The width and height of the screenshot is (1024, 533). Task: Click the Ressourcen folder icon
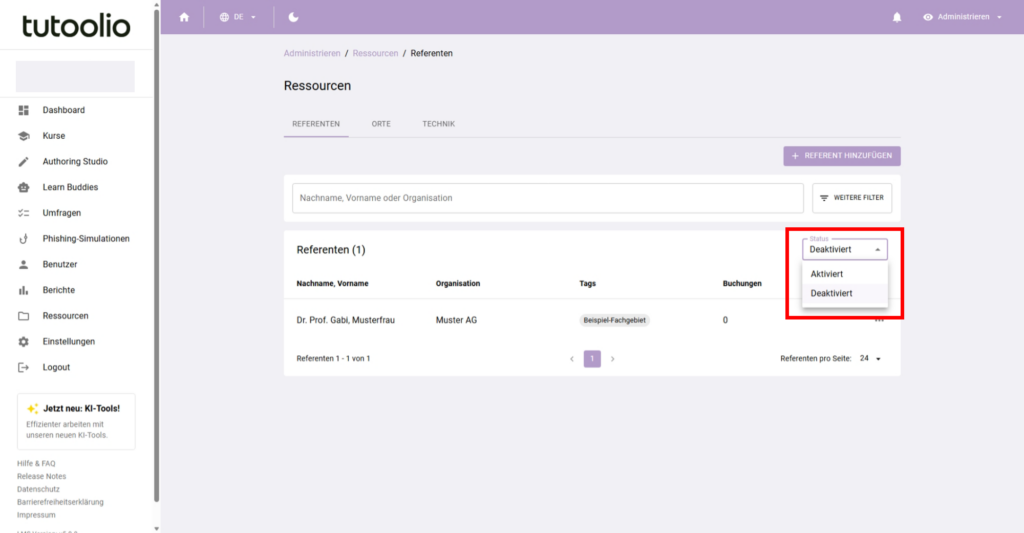point(24,315)
